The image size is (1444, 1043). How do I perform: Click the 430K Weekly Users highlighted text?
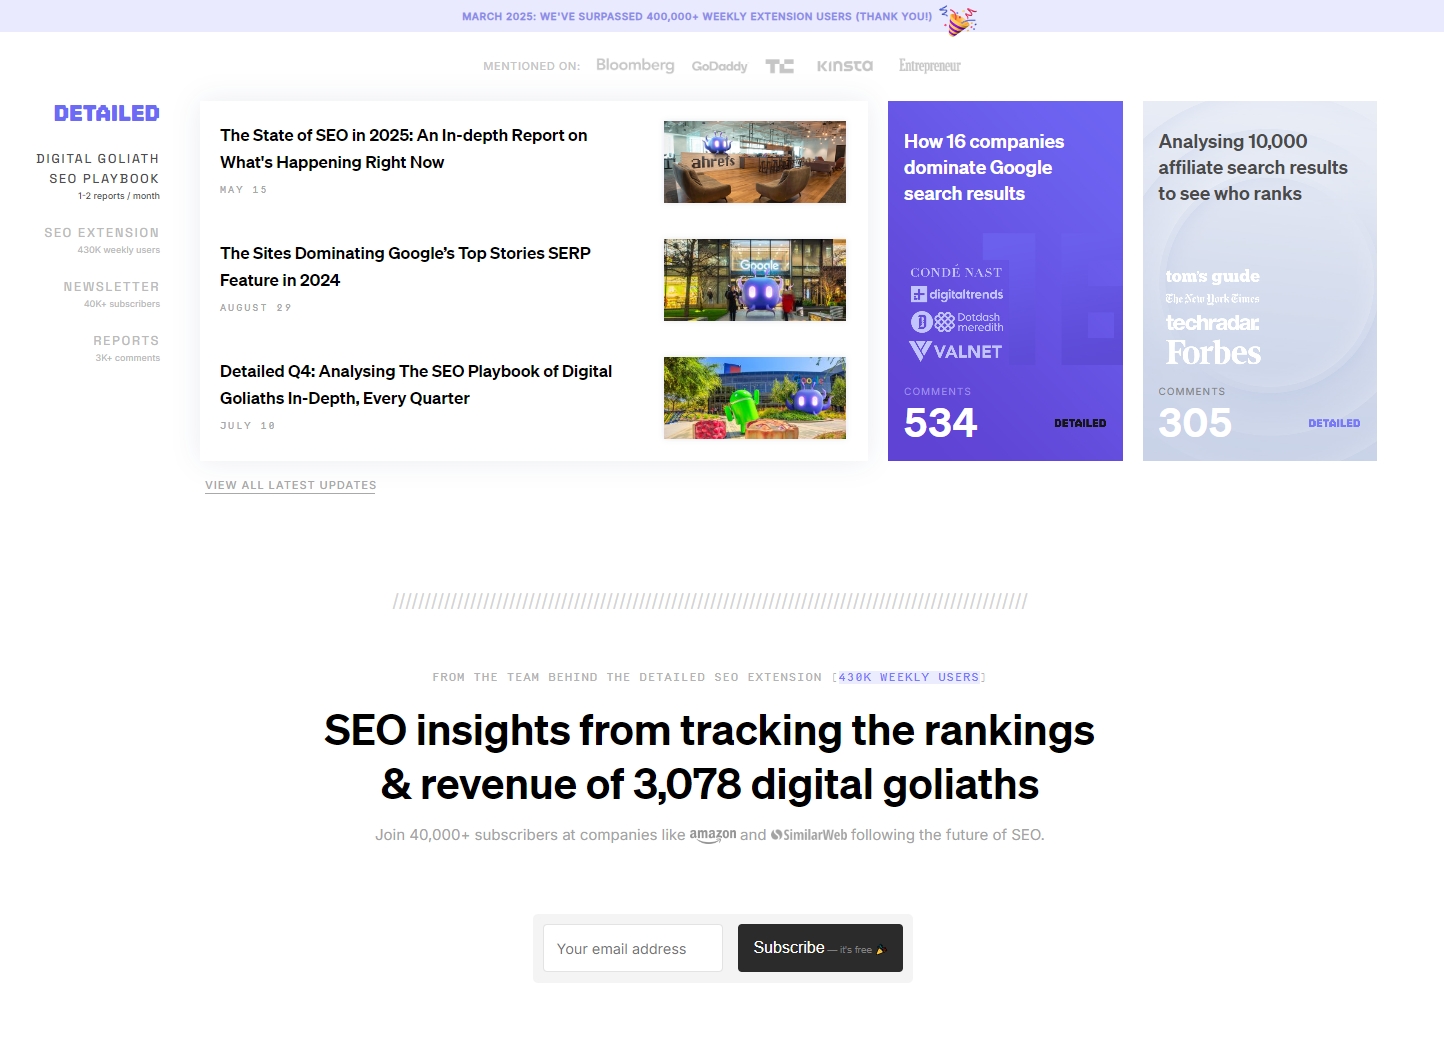coord(909,677)
